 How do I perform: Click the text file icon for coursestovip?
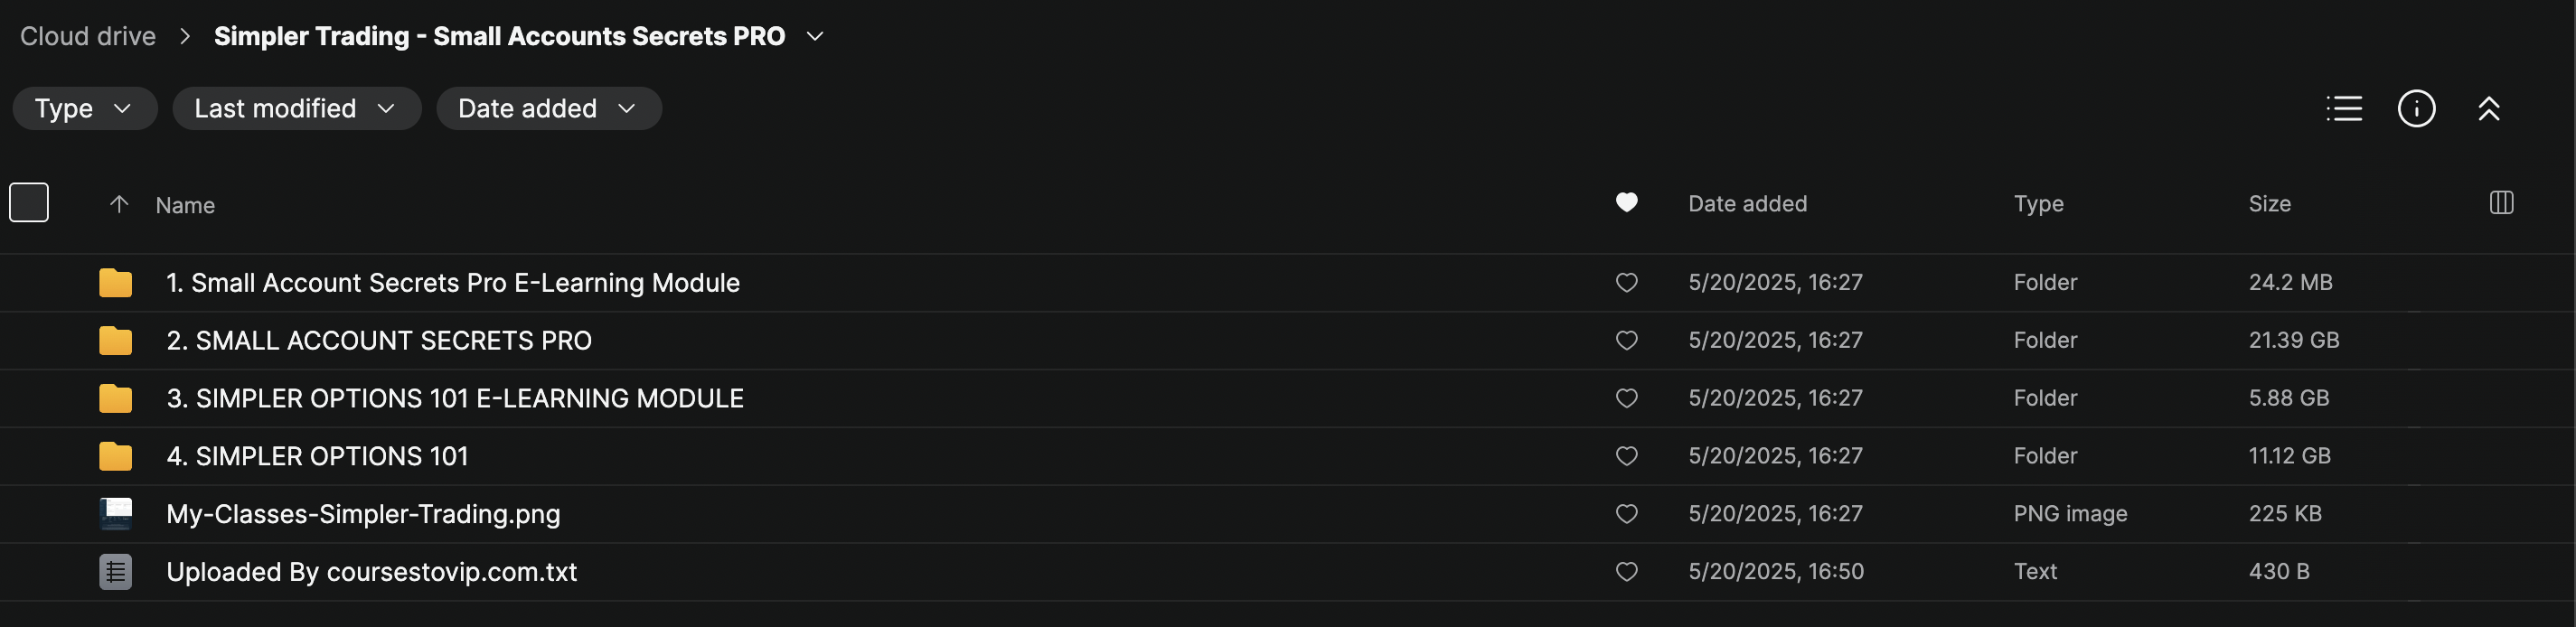pos(116,572)
